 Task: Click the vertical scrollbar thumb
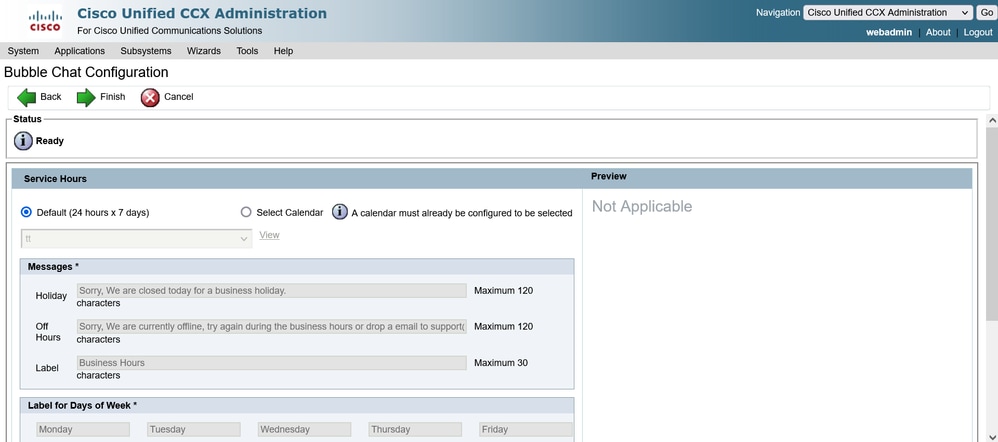(x=992, y=226)
